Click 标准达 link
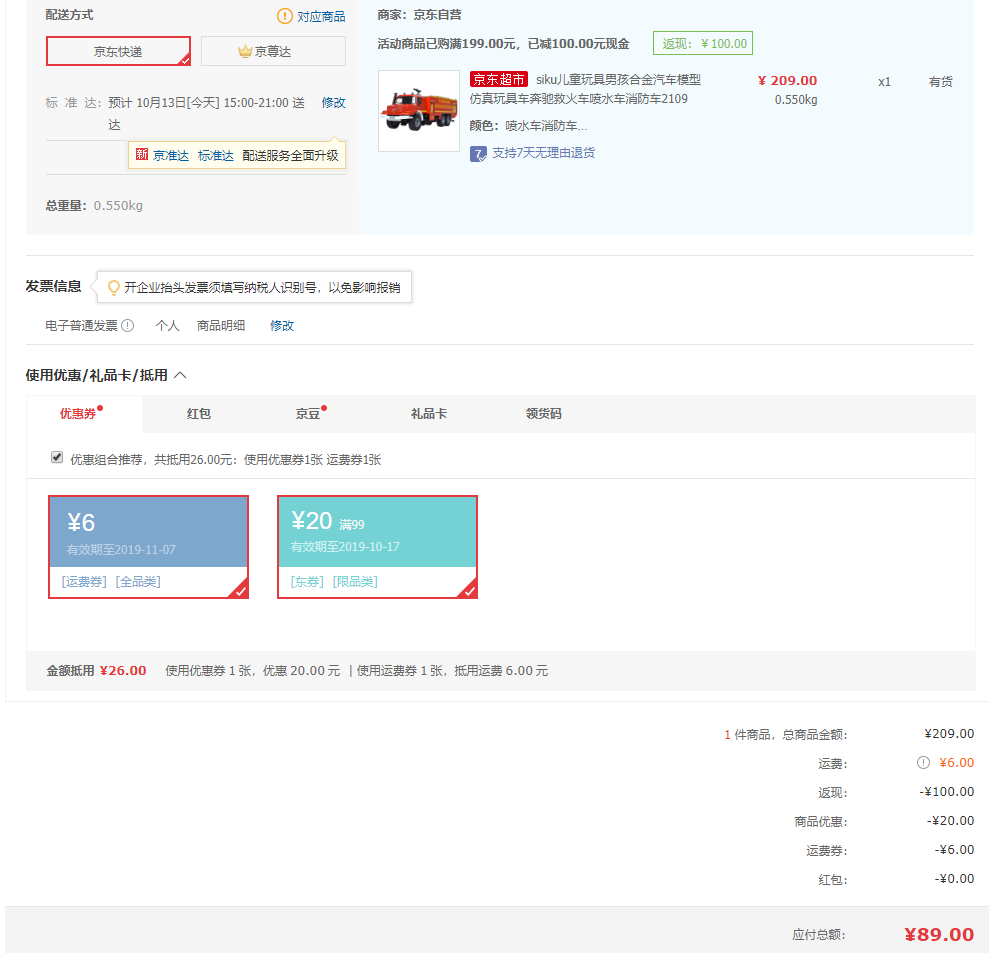Screen dimensions: 989x953 (216, 155)
